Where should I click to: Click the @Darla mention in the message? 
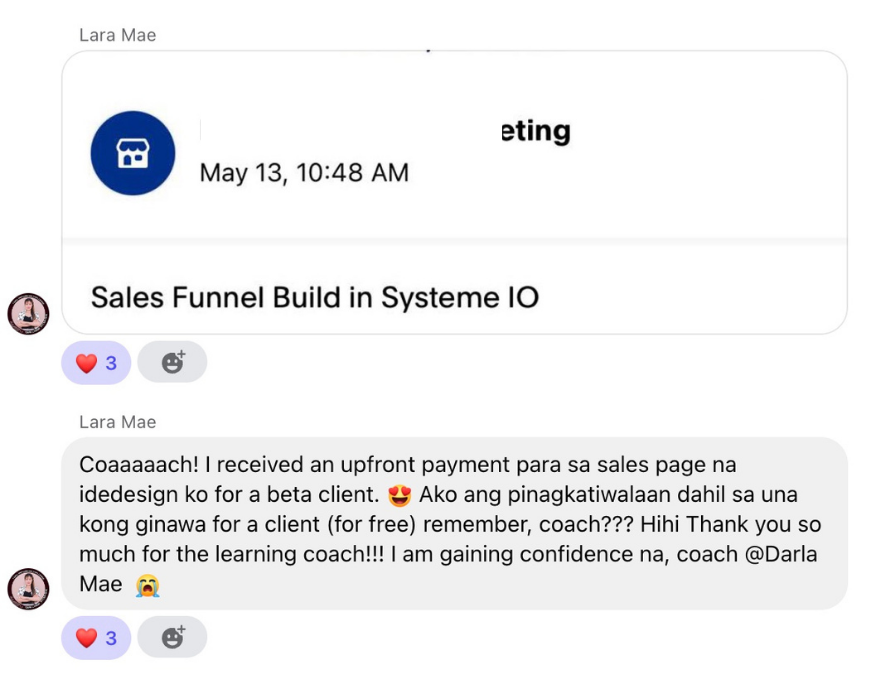tap(781, 554)
